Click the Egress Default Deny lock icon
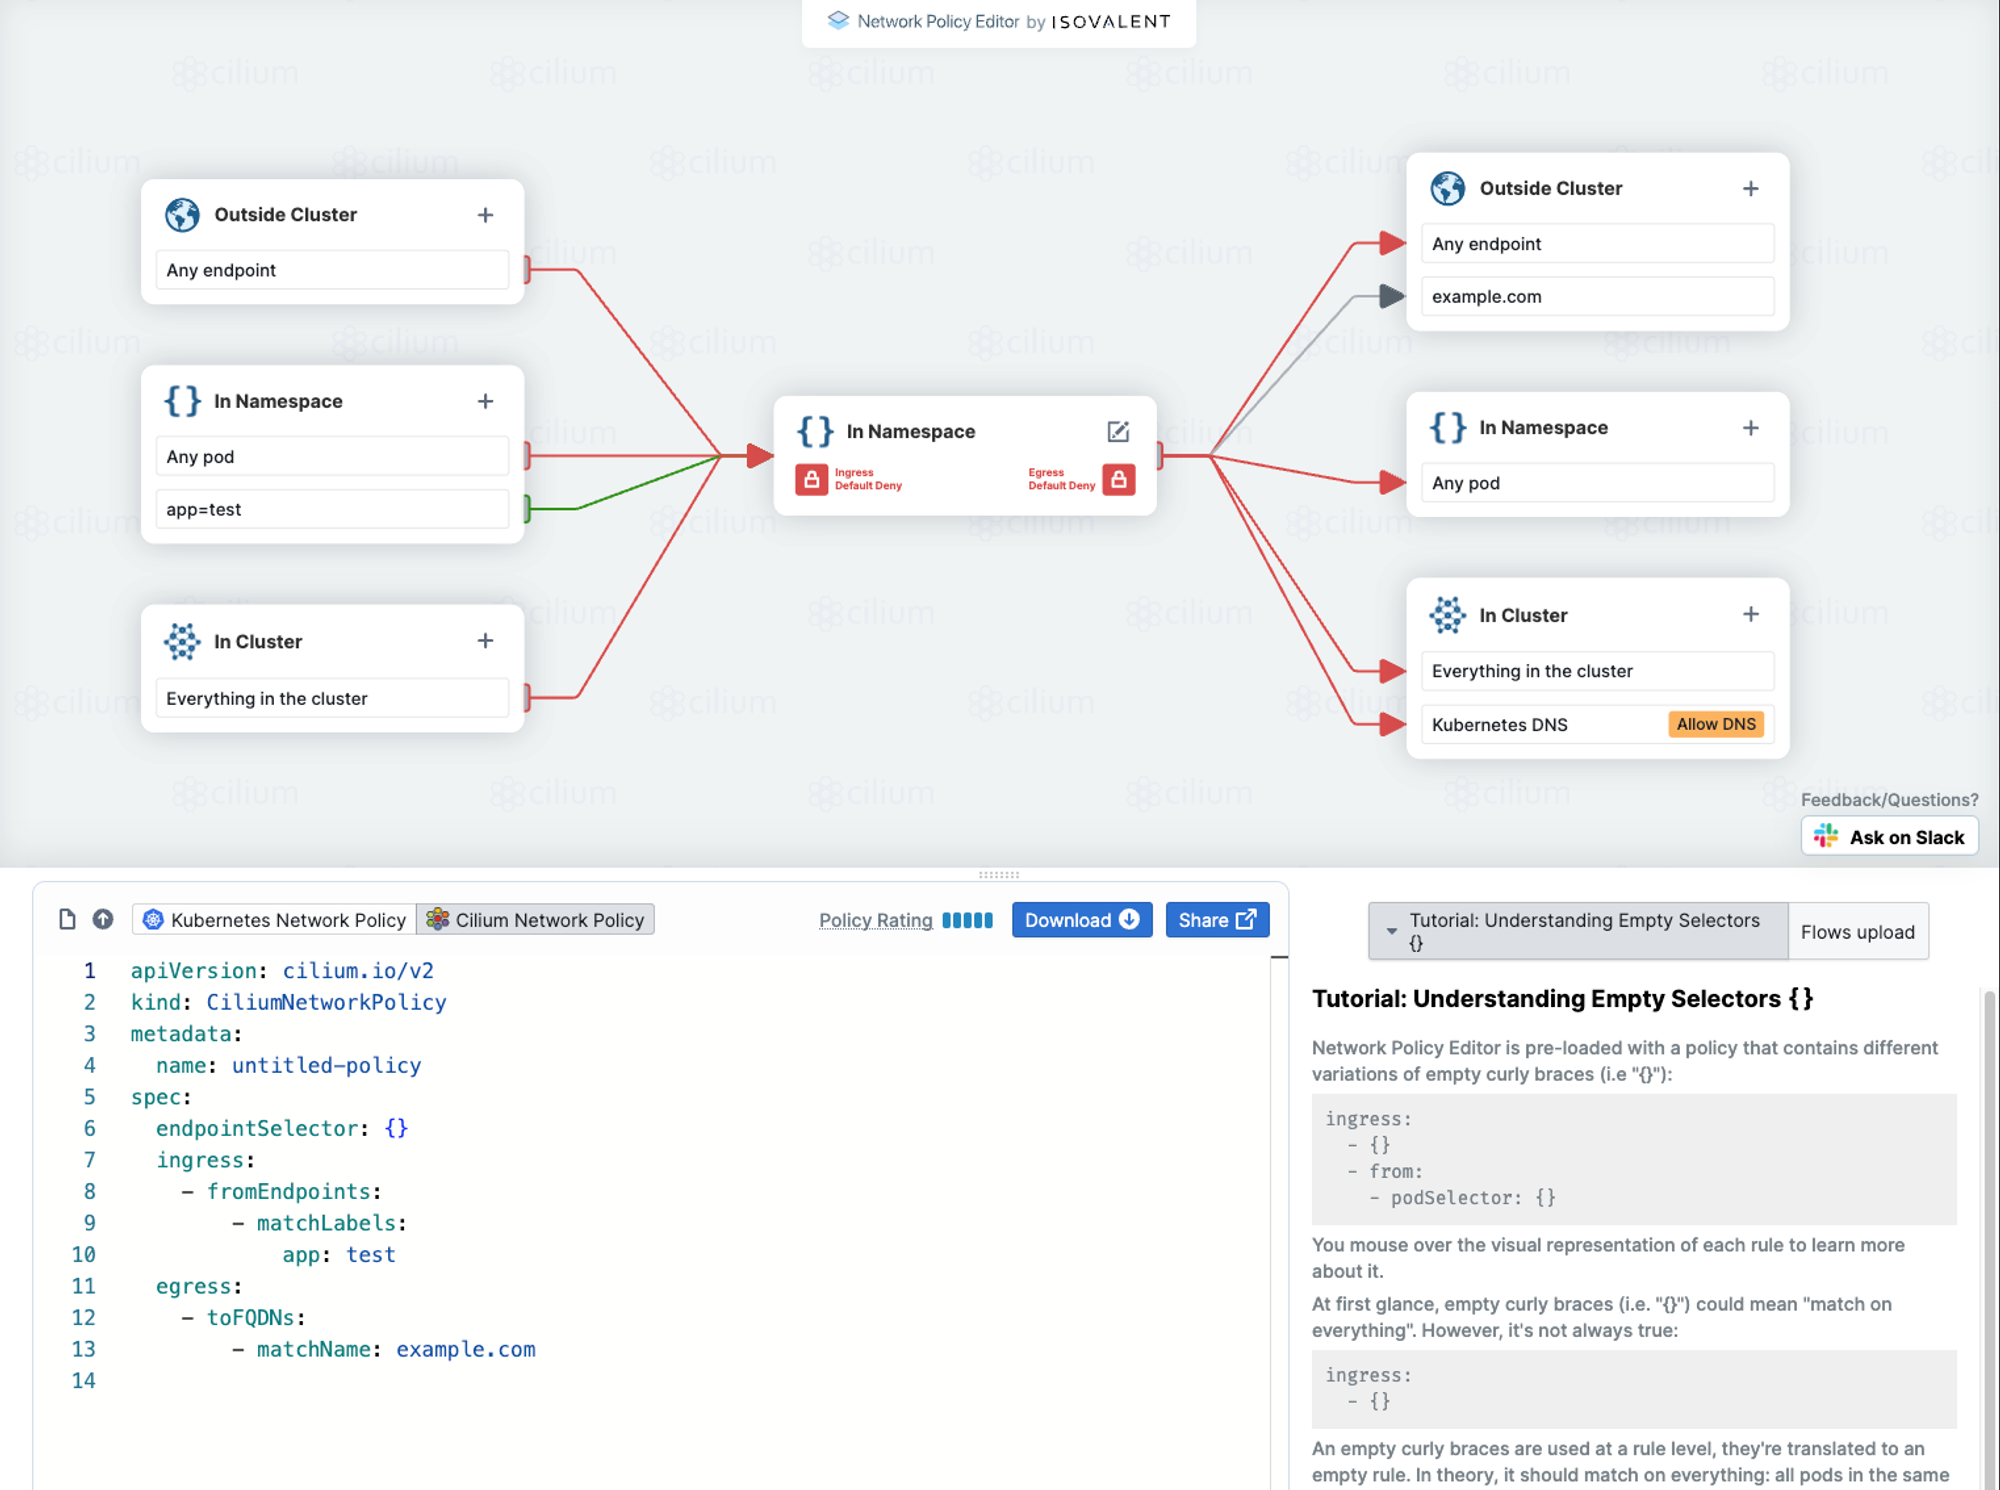Viewport: 2000px width, 1490px height. [1118, 479]
